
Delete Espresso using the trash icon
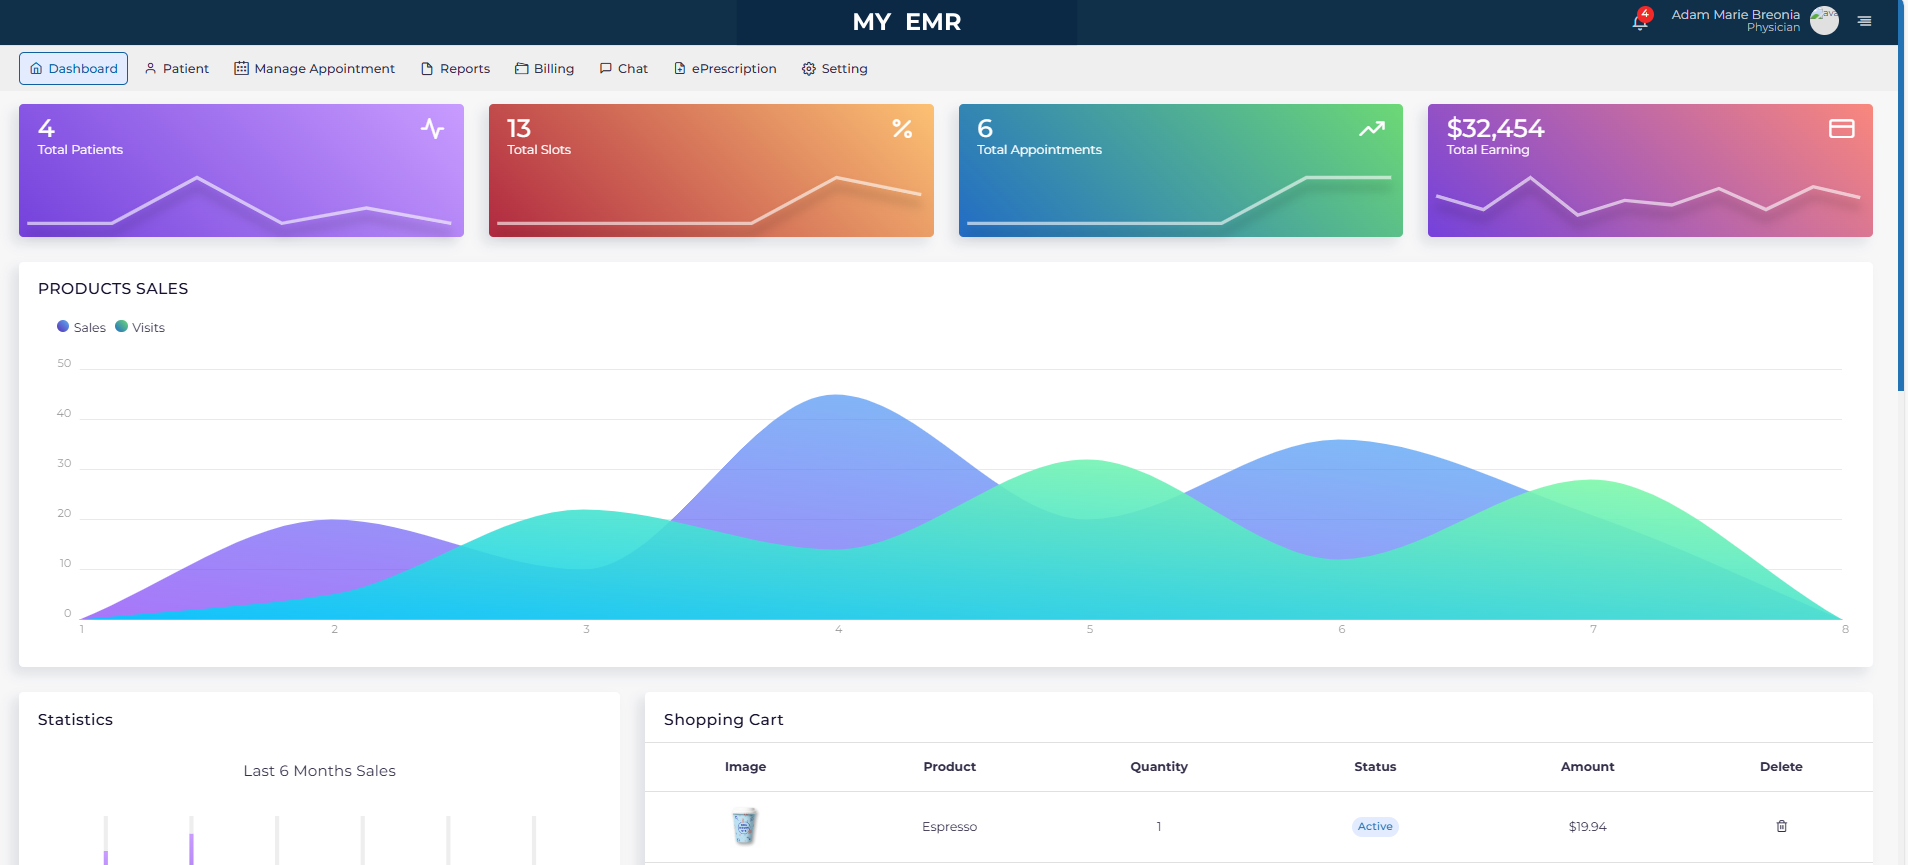point(1781,826)
